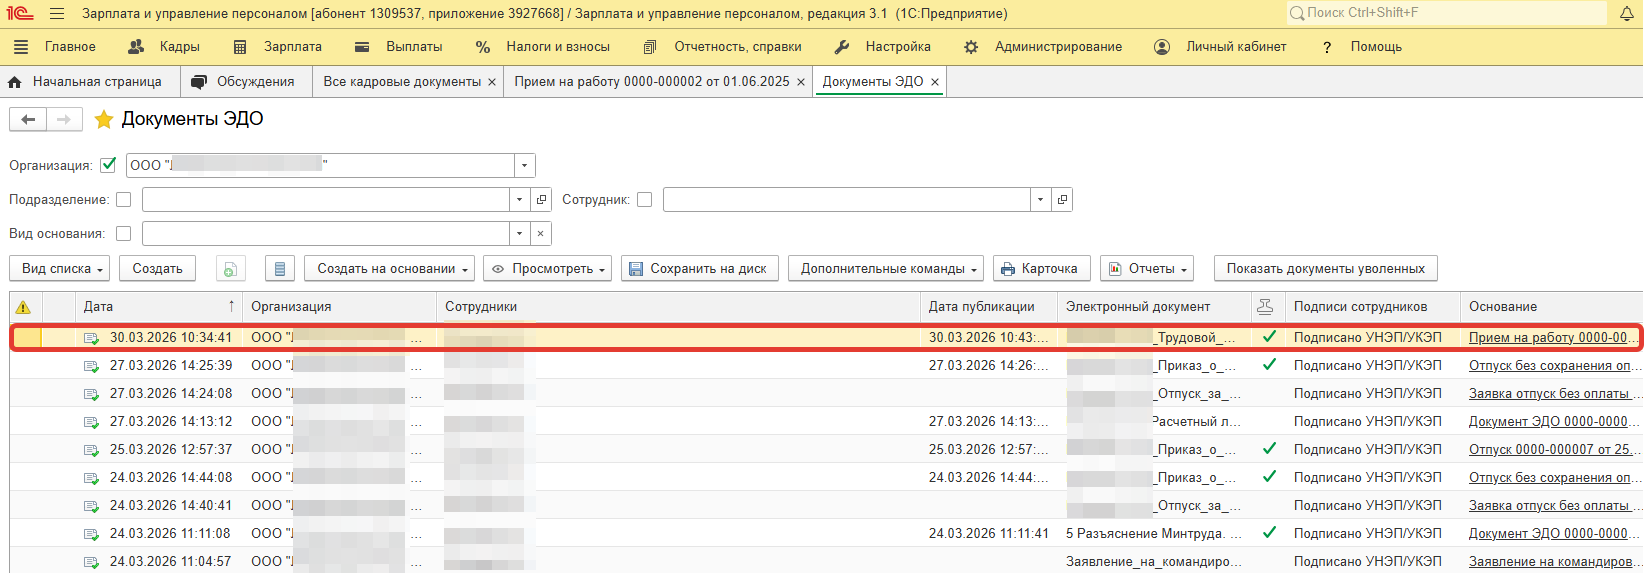Viewport: 1644px width, 573px height.
Task: Click the back navigation arrow
Action: (28, 120)
